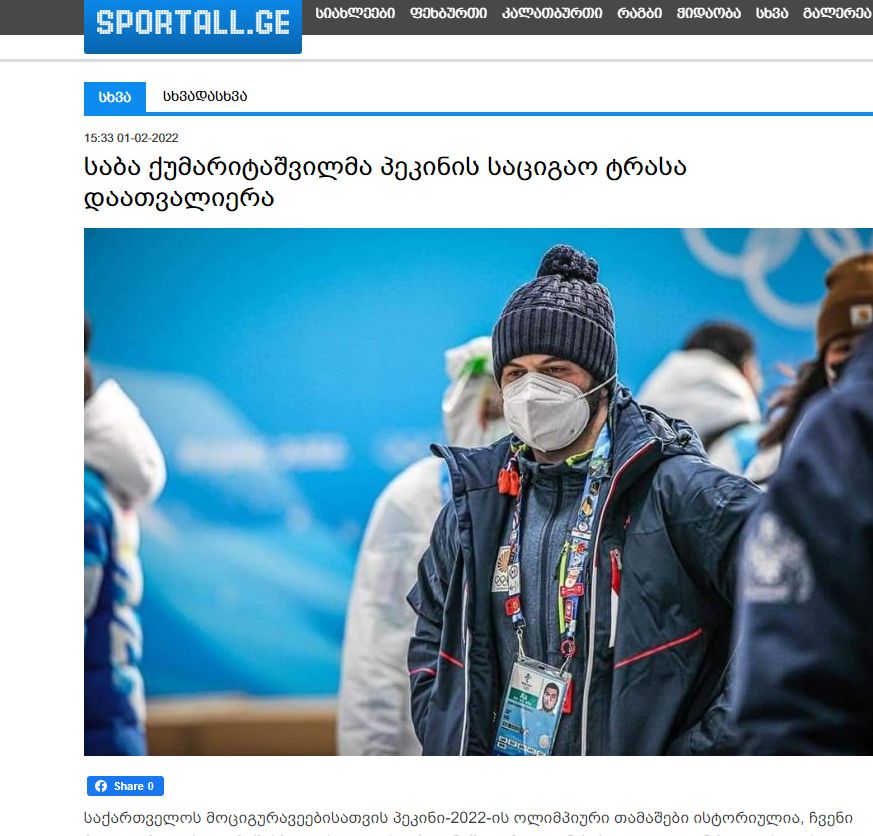
Task: Select the blue სხვა category tab
Action: (115, 97)
